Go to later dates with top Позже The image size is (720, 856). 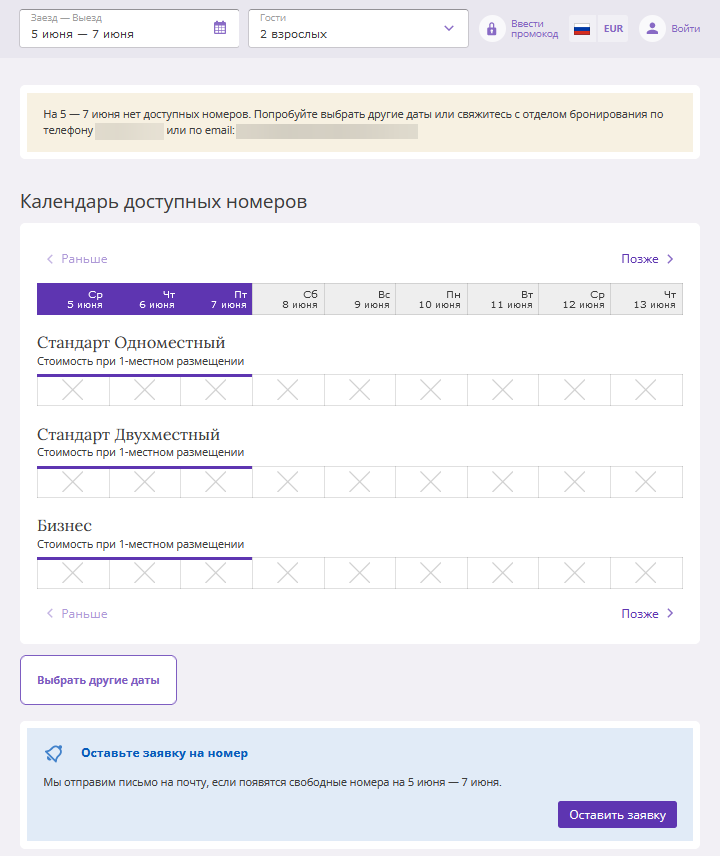coord(640,259)
